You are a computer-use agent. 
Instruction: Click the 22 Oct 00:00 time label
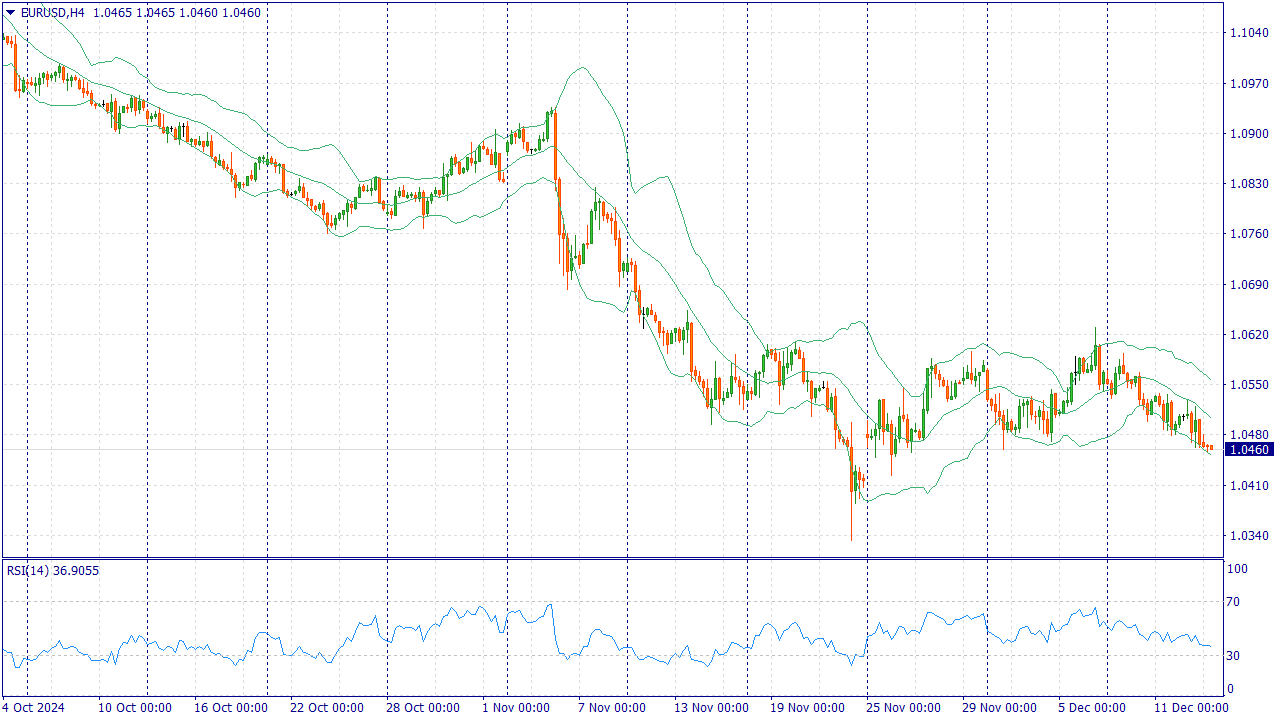pos(329,708)
